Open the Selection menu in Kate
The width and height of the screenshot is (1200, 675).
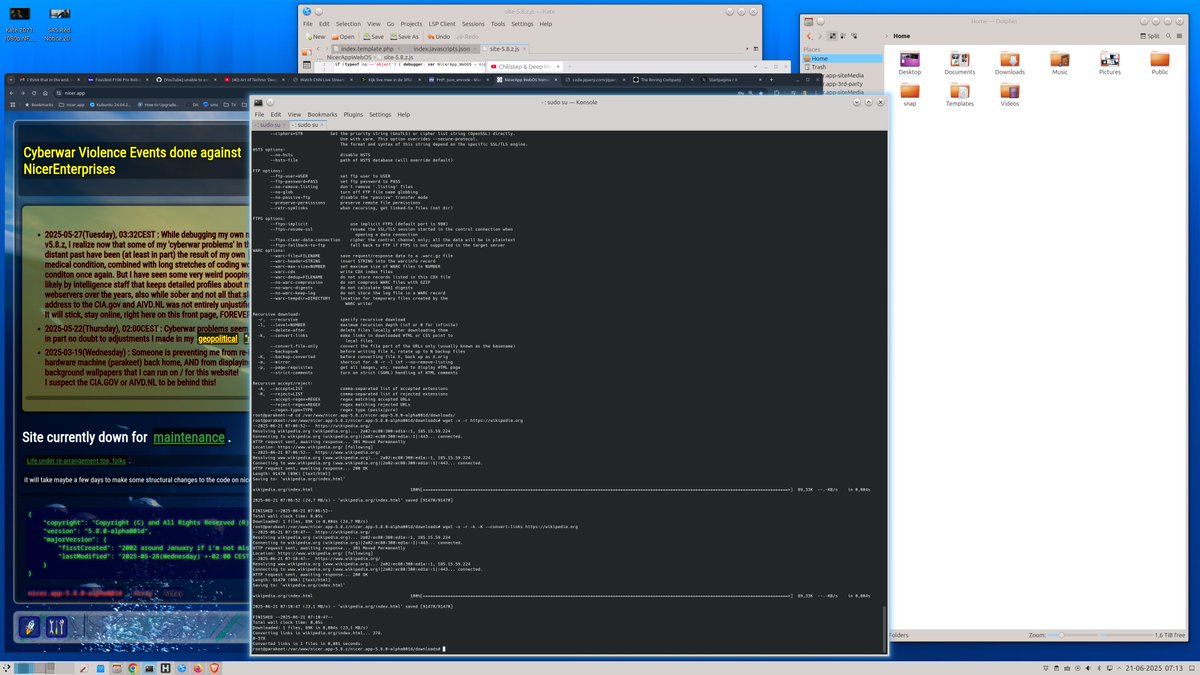[x=348, y=23]
